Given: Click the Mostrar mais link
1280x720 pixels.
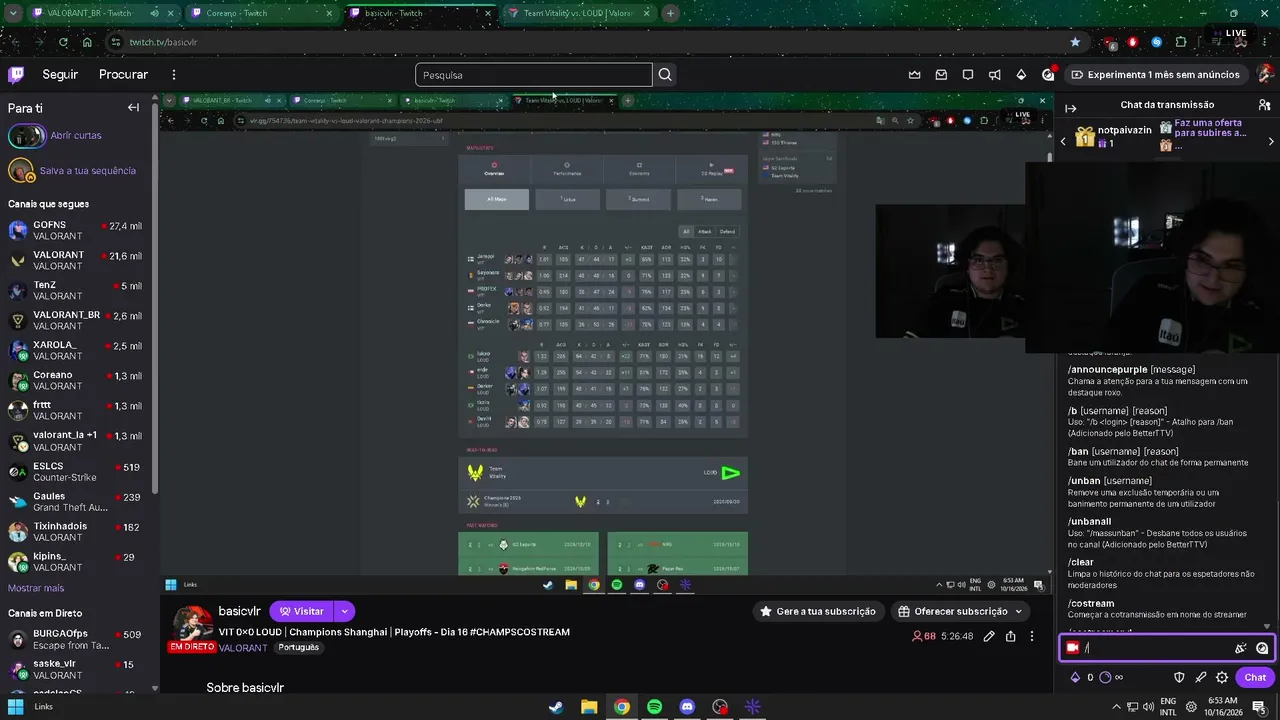Looking at the screenshot, I should (36, 588).
